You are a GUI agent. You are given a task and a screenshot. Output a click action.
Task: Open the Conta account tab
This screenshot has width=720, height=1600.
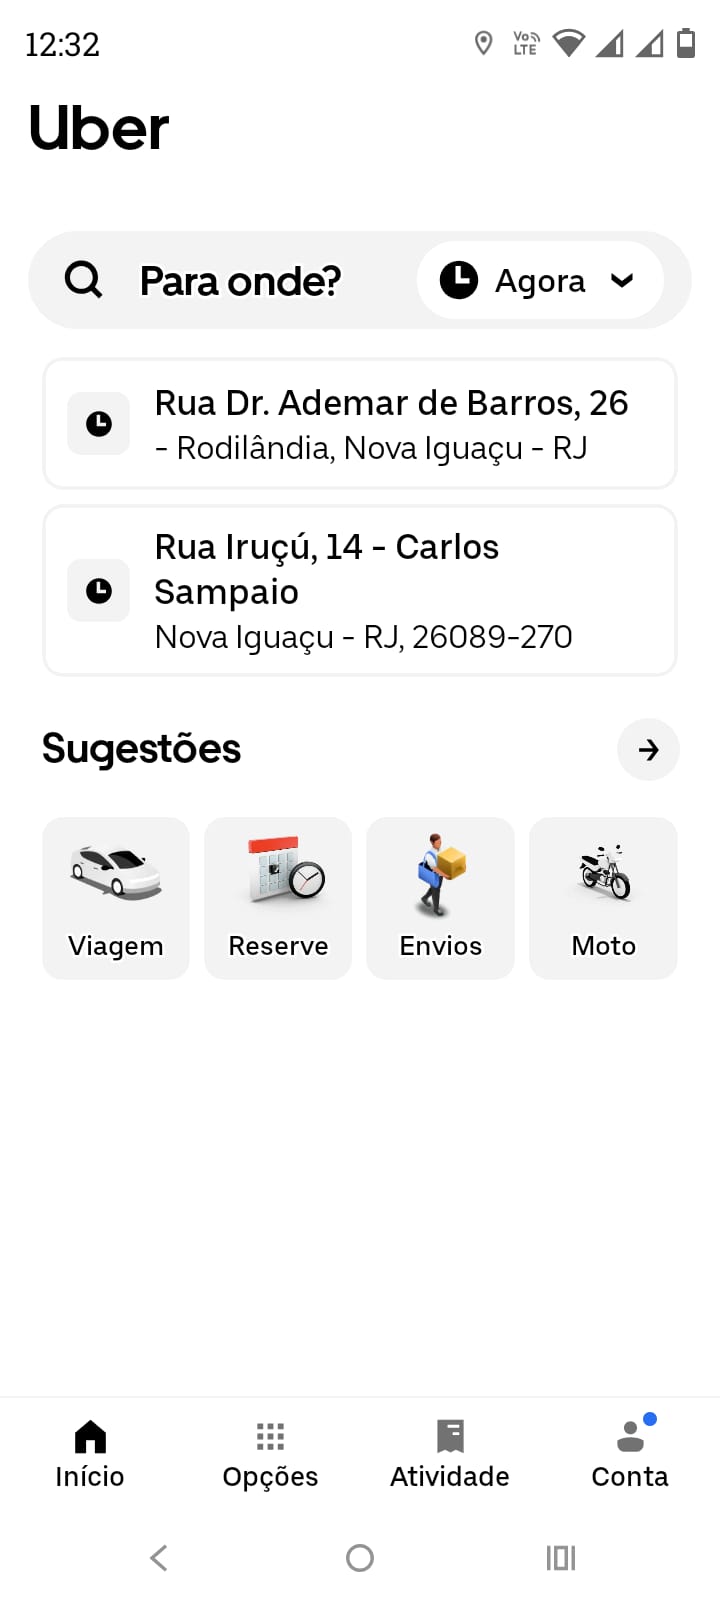point(630,1454)
